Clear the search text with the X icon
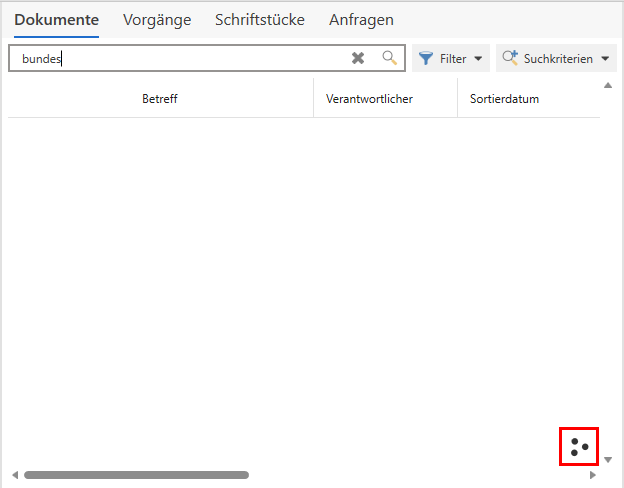This screenshot has width=624, height=488. pyautogui.click(x=358, y=59)
